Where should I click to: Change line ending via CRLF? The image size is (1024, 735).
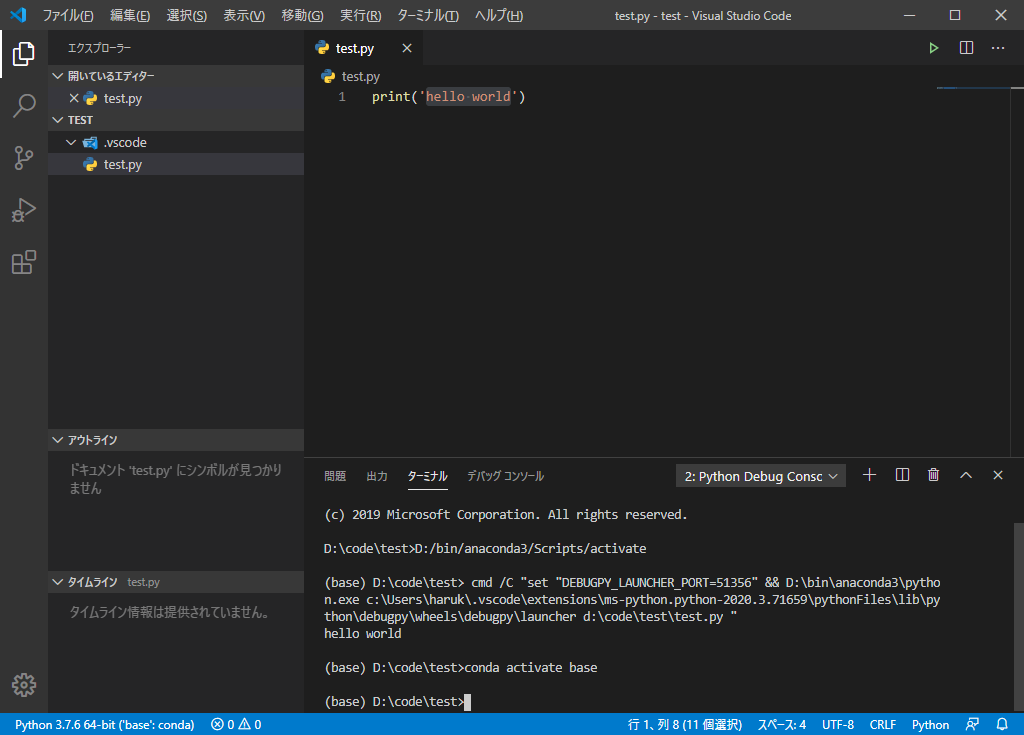point(883,724)
